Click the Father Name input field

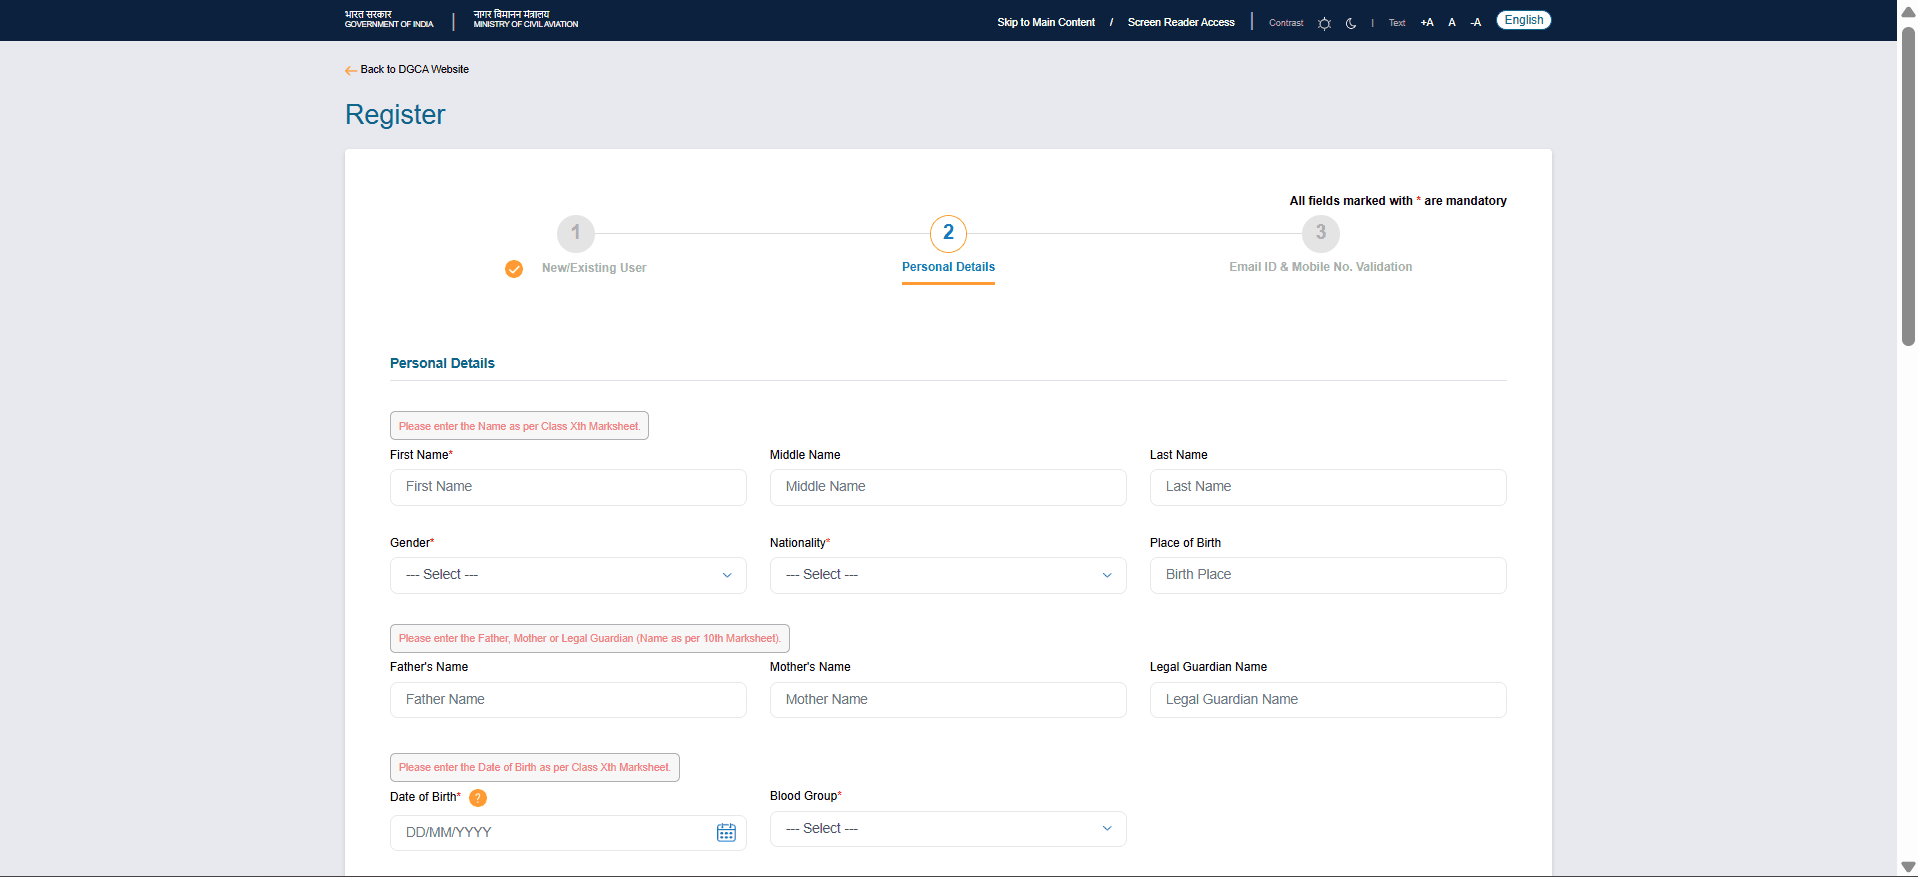click(568, 700)
